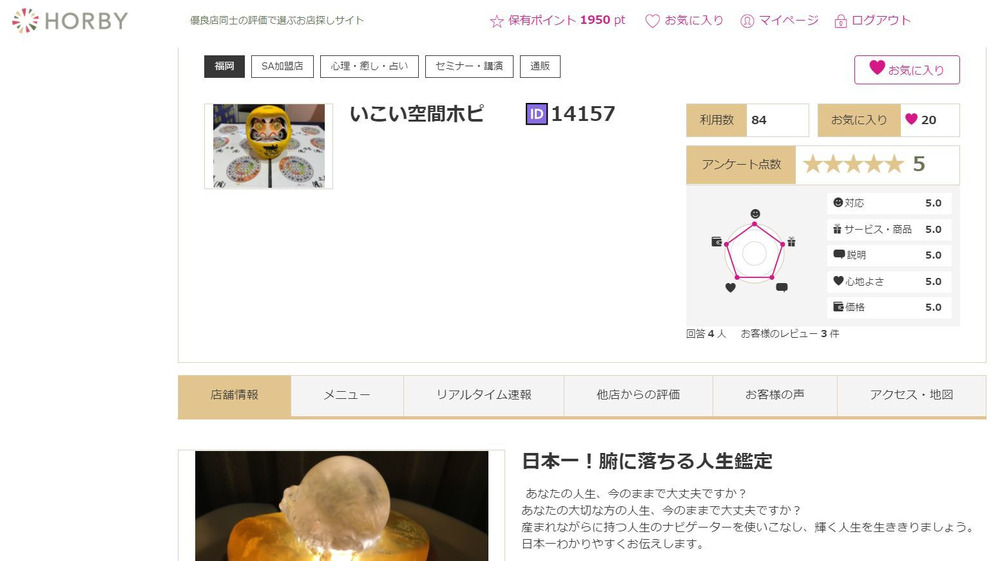The height and width of the screenshot is (561, 1000).
Task: Click the pink heart next to 20
Action: point(911,120)
